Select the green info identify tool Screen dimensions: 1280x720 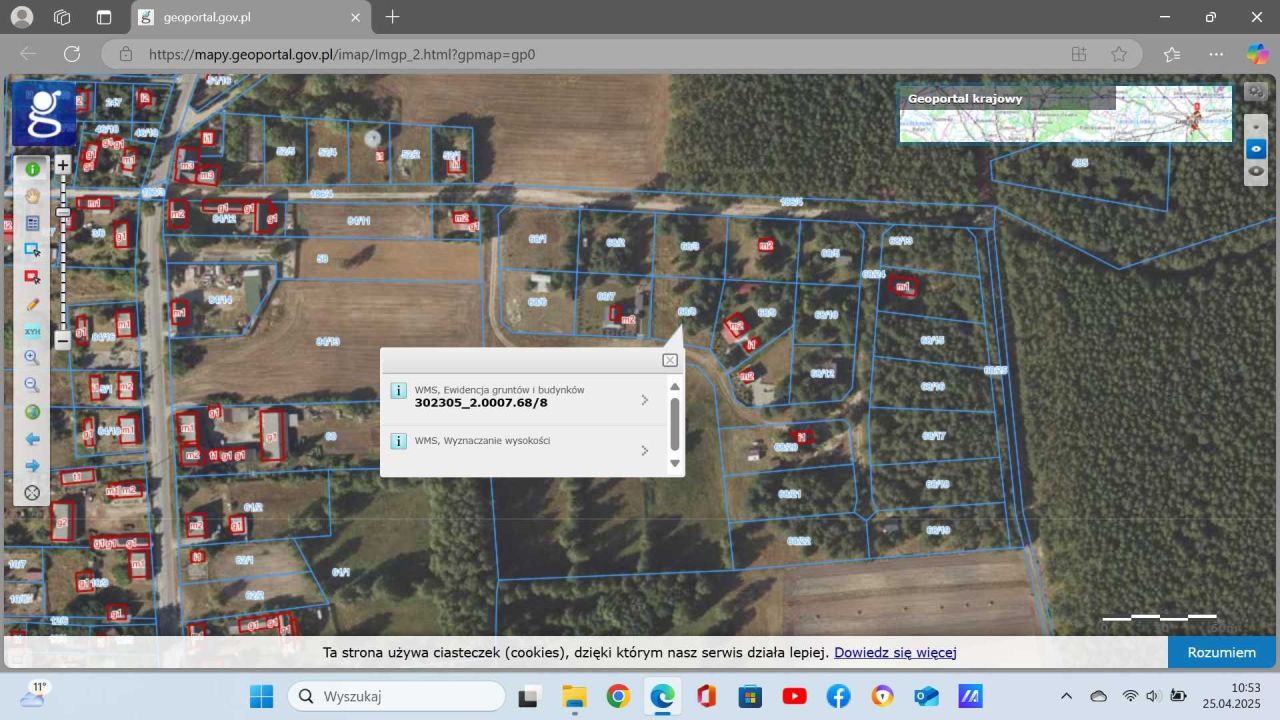(x=32, y=169)
